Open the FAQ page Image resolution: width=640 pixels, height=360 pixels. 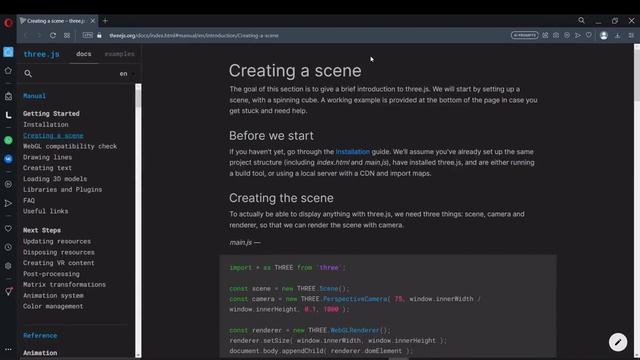pos(29,200)
